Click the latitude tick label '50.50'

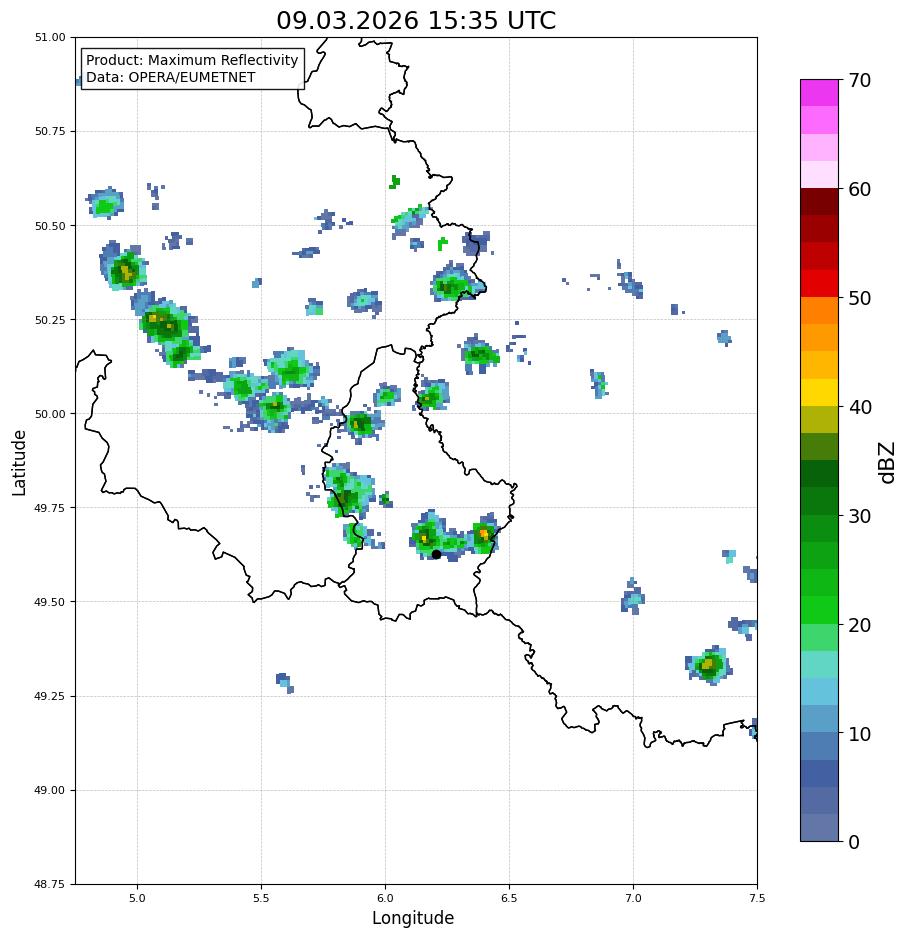50,226
